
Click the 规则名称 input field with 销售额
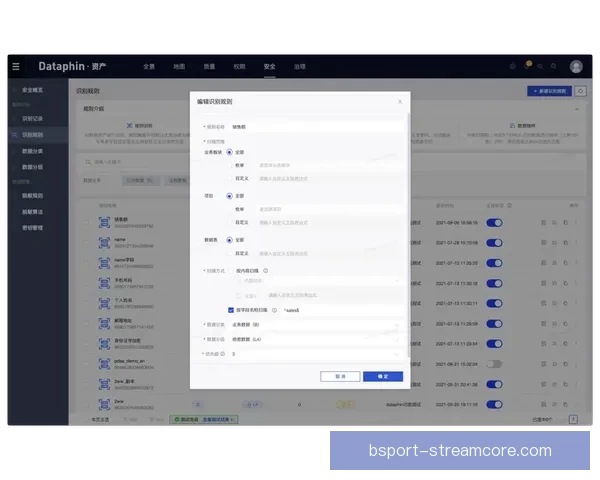click(315, 127)
